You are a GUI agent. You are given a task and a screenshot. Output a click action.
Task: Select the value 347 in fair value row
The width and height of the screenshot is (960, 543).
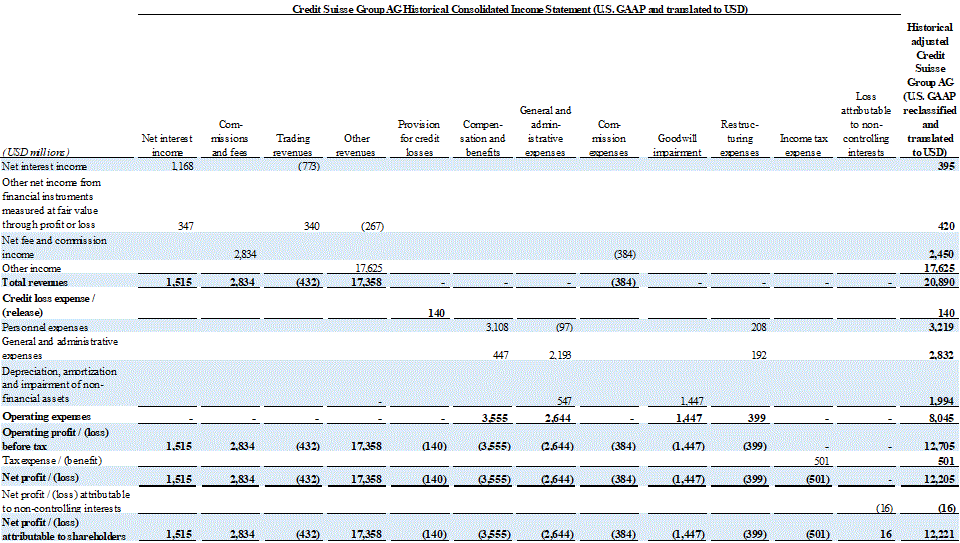pyautogui.click(x=186, y=226)
